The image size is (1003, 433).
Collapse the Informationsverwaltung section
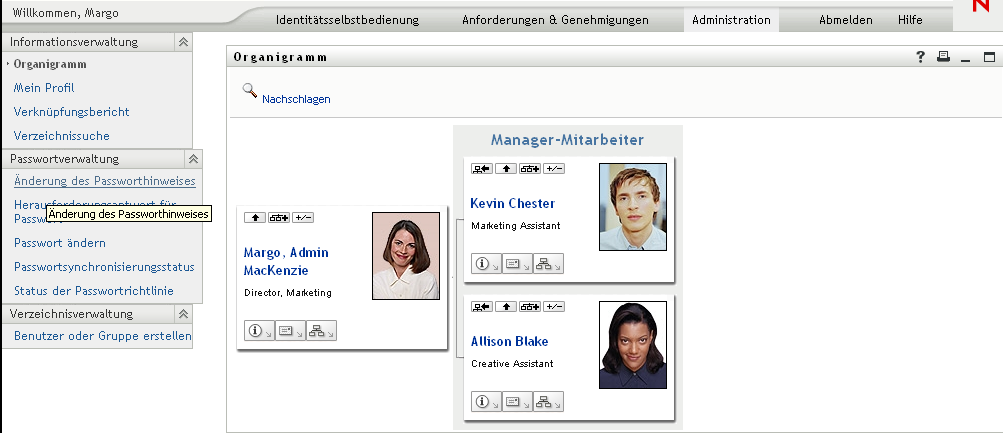click(x=183, y=42)
